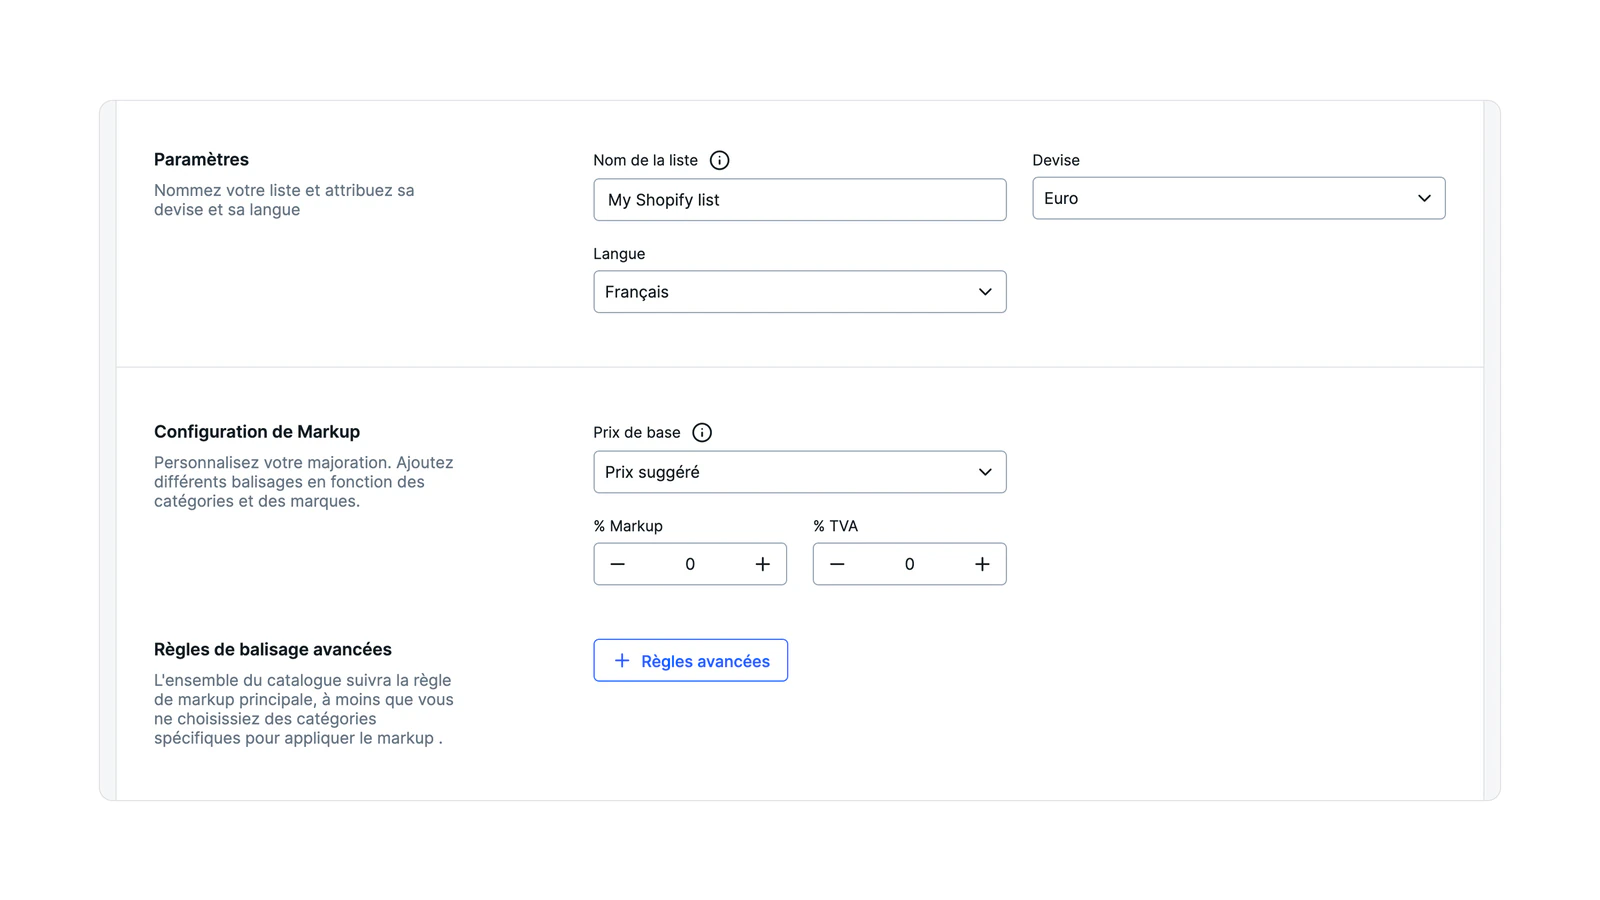Click the Langue field label
The width and height of the screenshot is (1600, 900).
point(619,254)
